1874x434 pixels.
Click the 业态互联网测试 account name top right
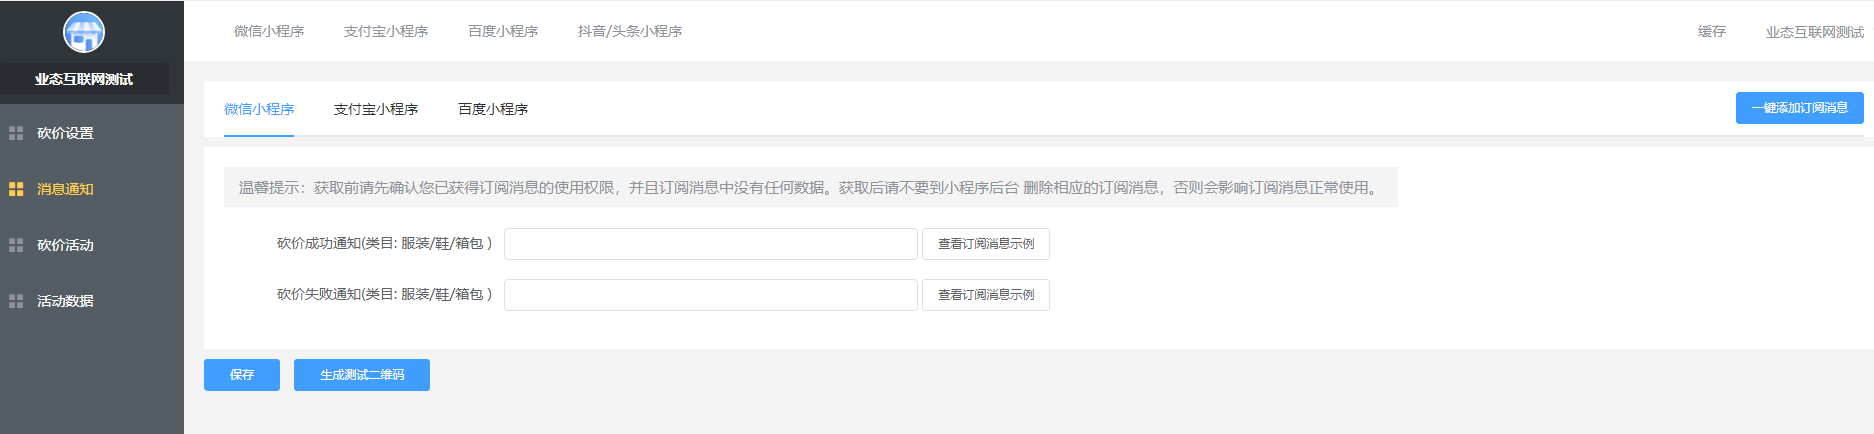[1815, 32]
